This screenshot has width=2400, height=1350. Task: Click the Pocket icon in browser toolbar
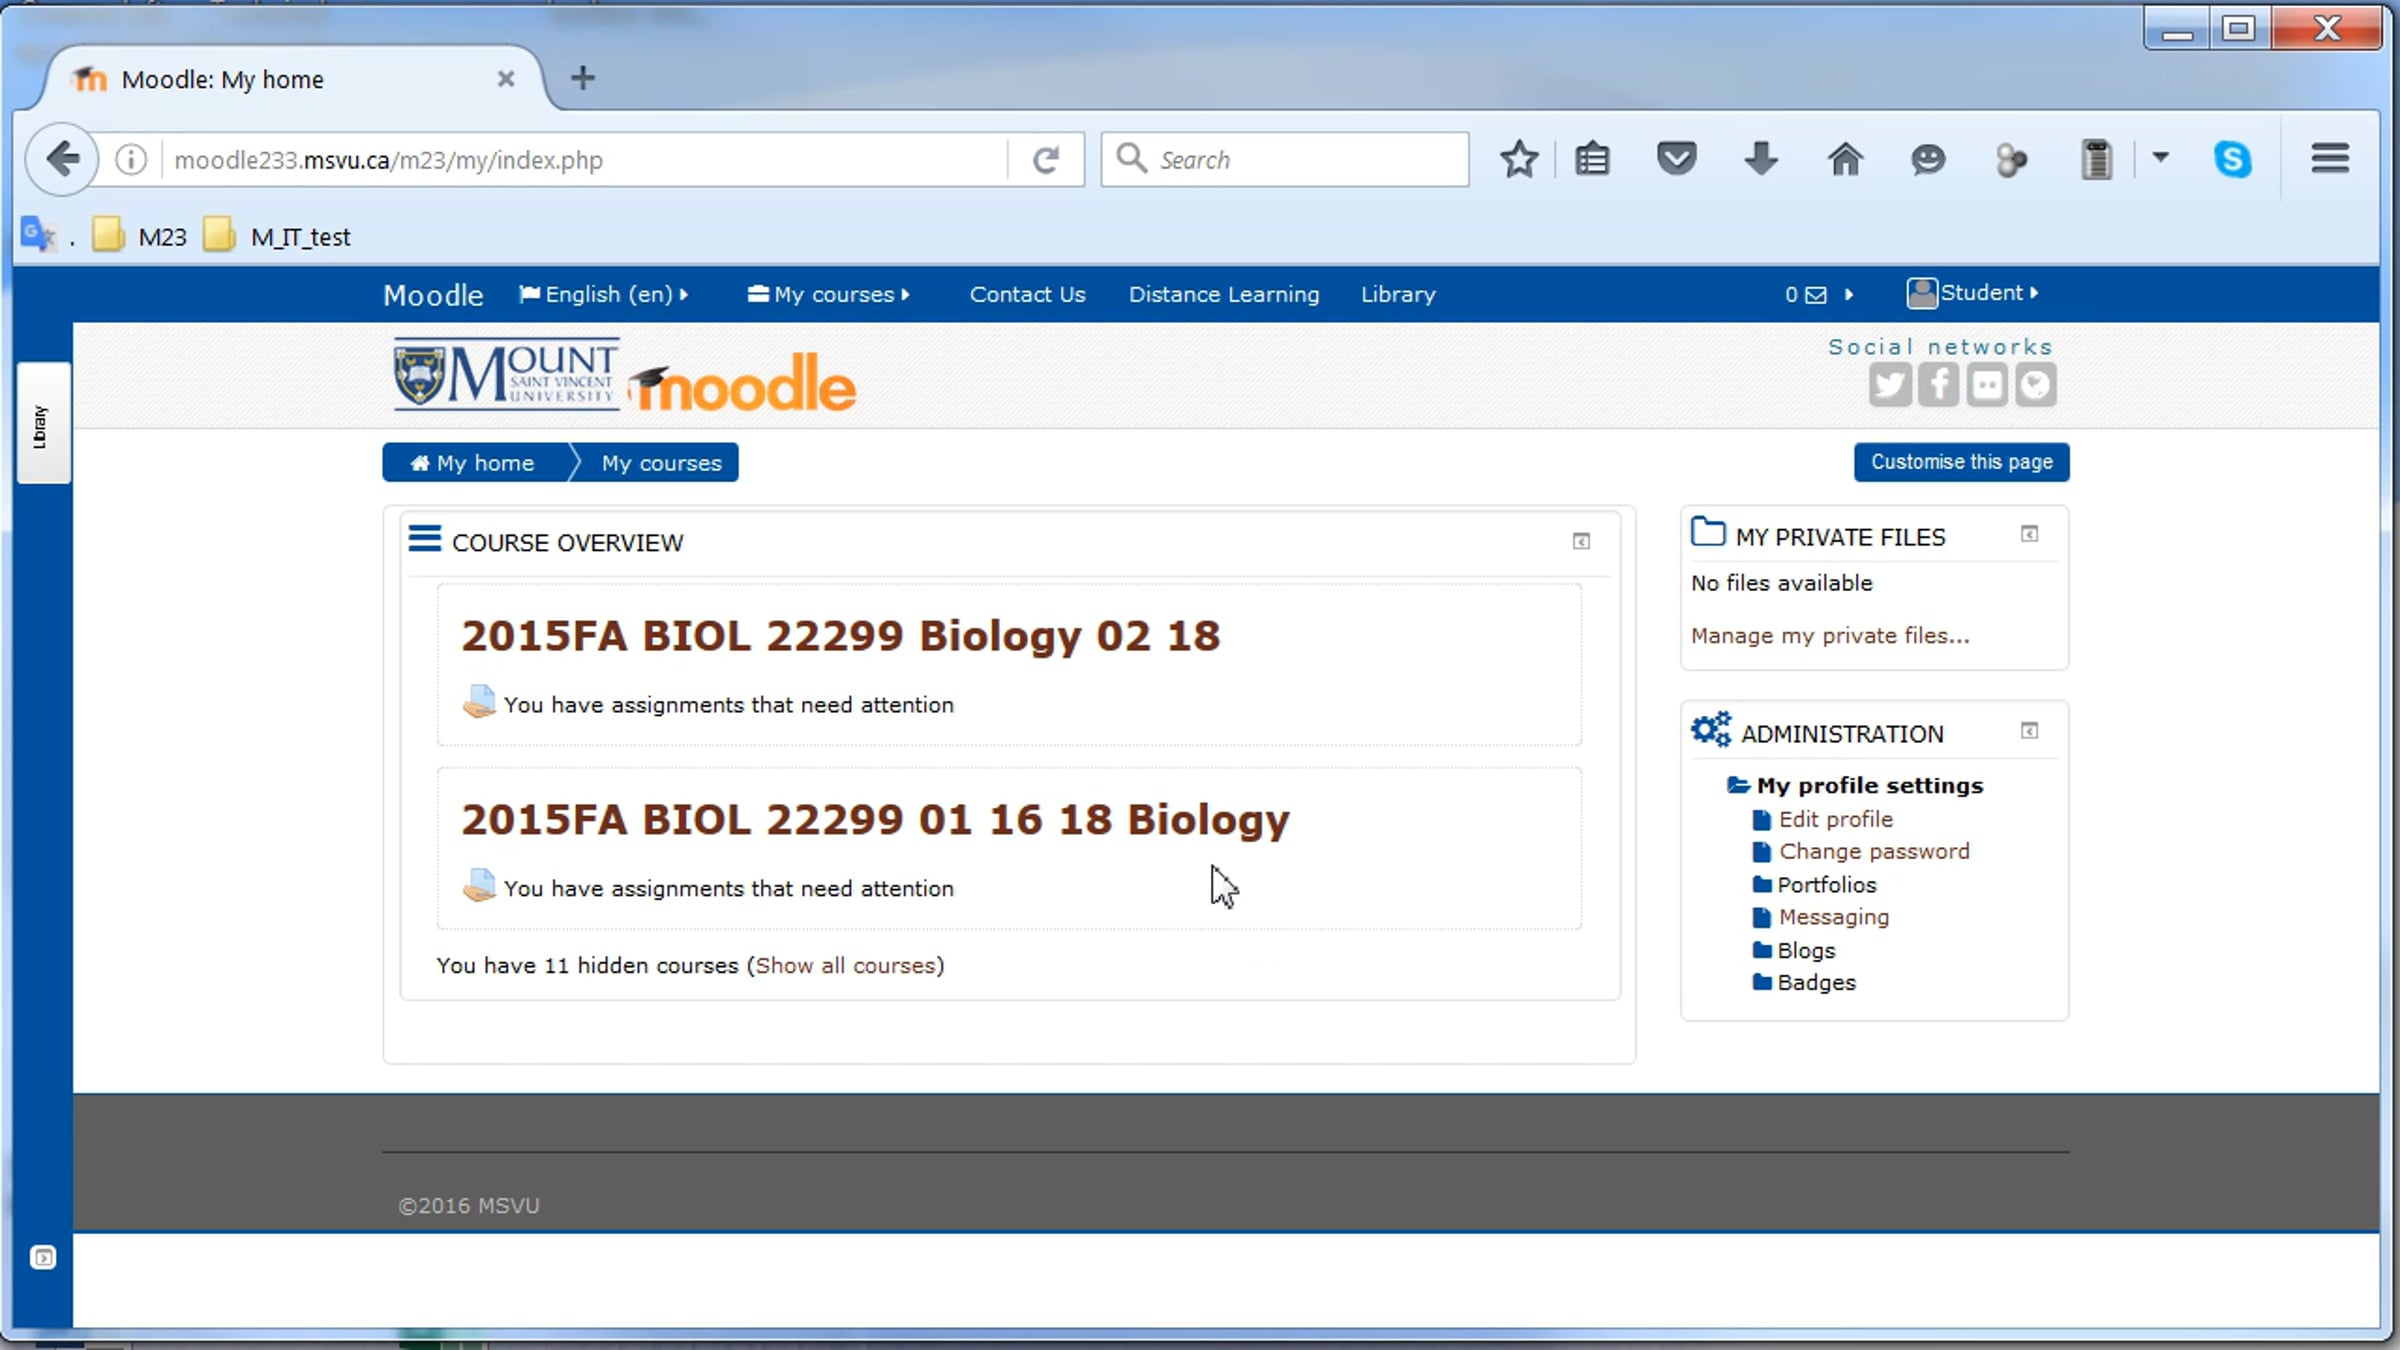pos(1676,159)
